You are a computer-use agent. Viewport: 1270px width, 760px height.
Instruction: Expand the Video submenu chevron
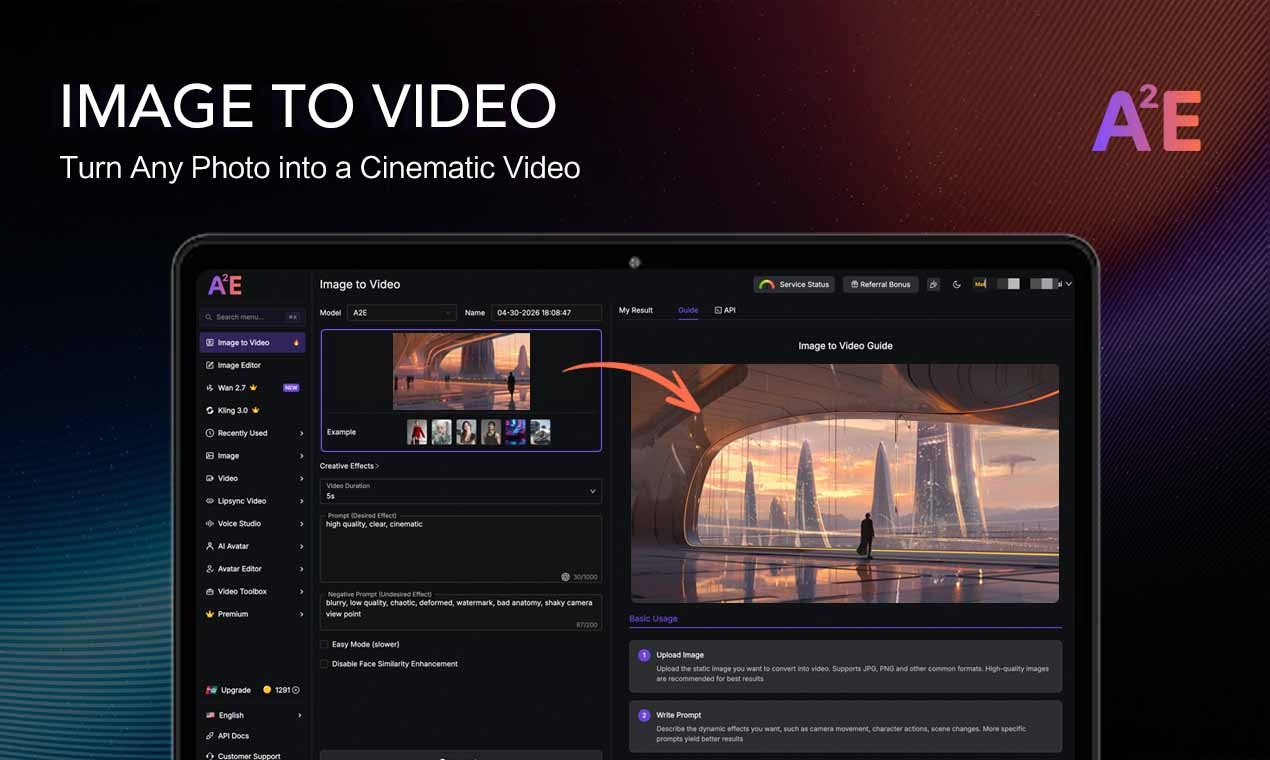pyautogui.click(x=301, y=478)
